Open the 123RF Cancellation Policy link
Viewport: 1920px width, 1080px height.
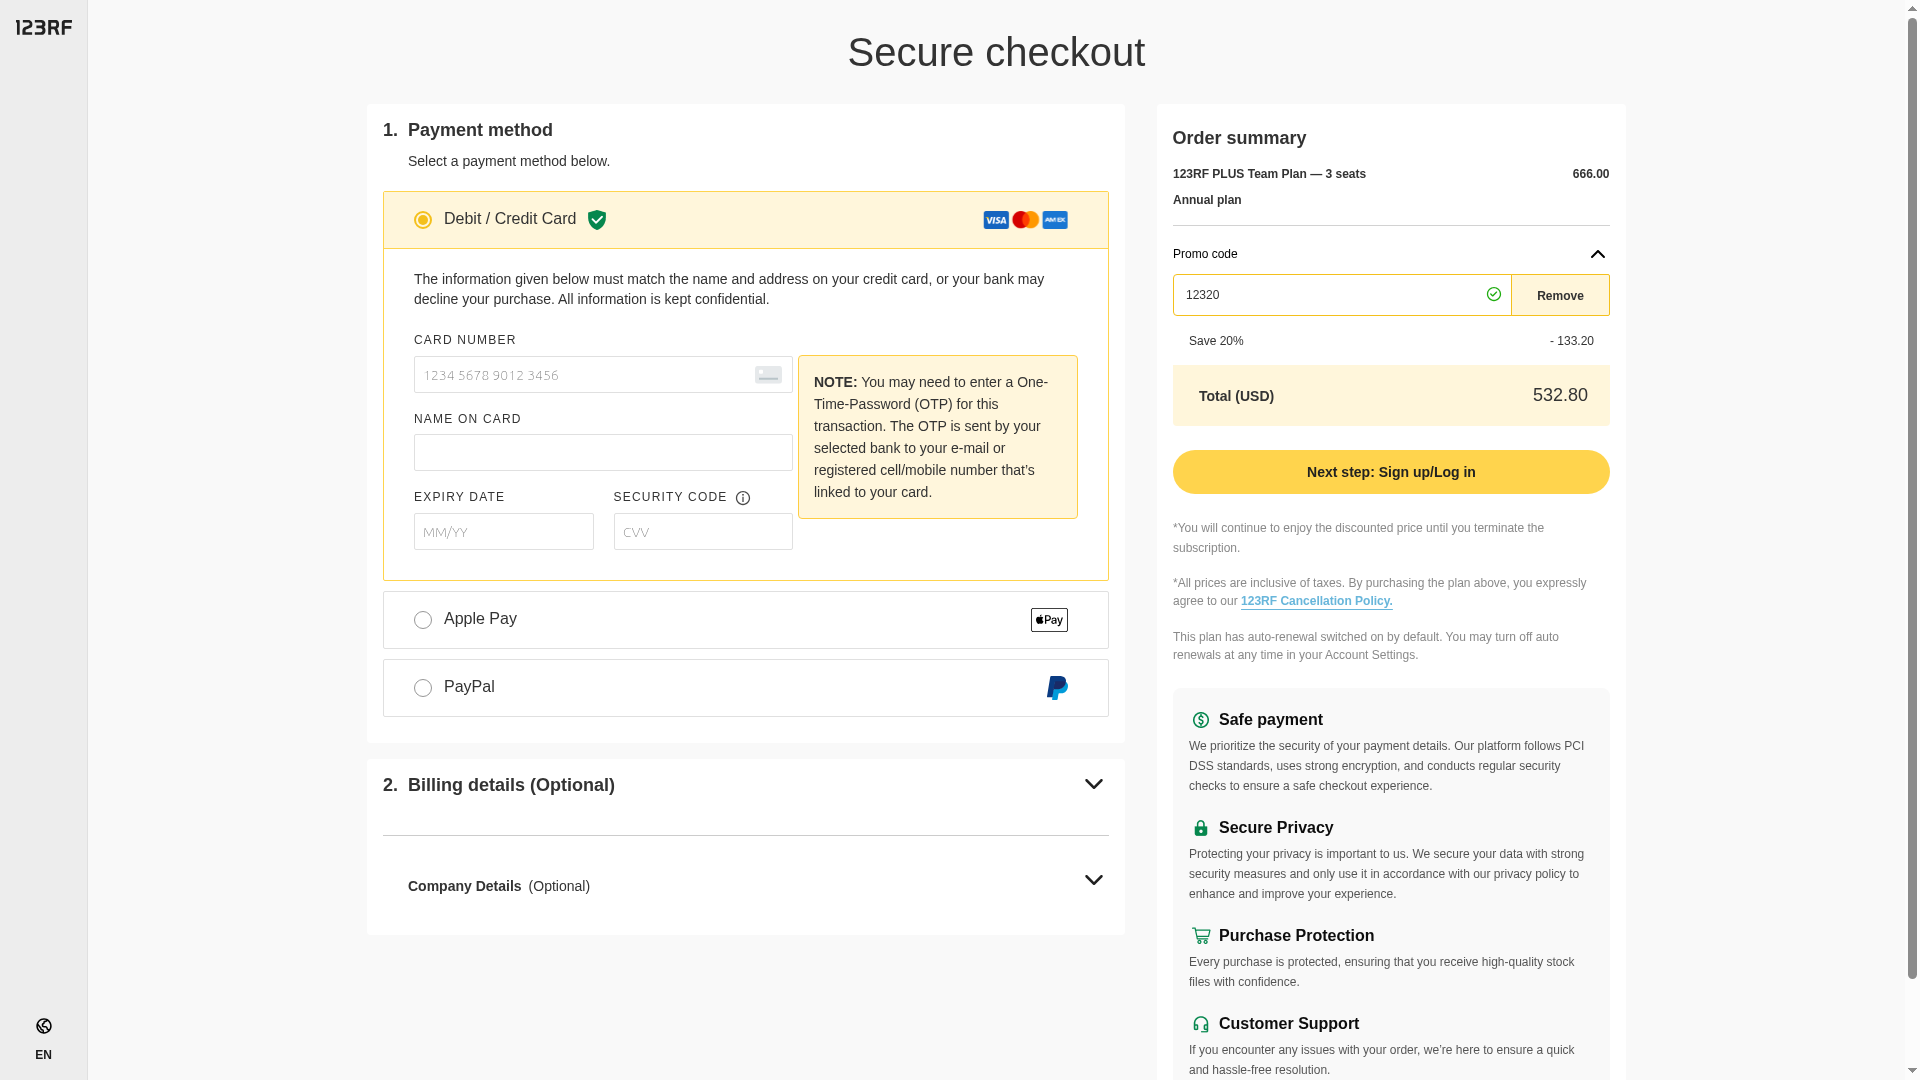coord(1316,601)
